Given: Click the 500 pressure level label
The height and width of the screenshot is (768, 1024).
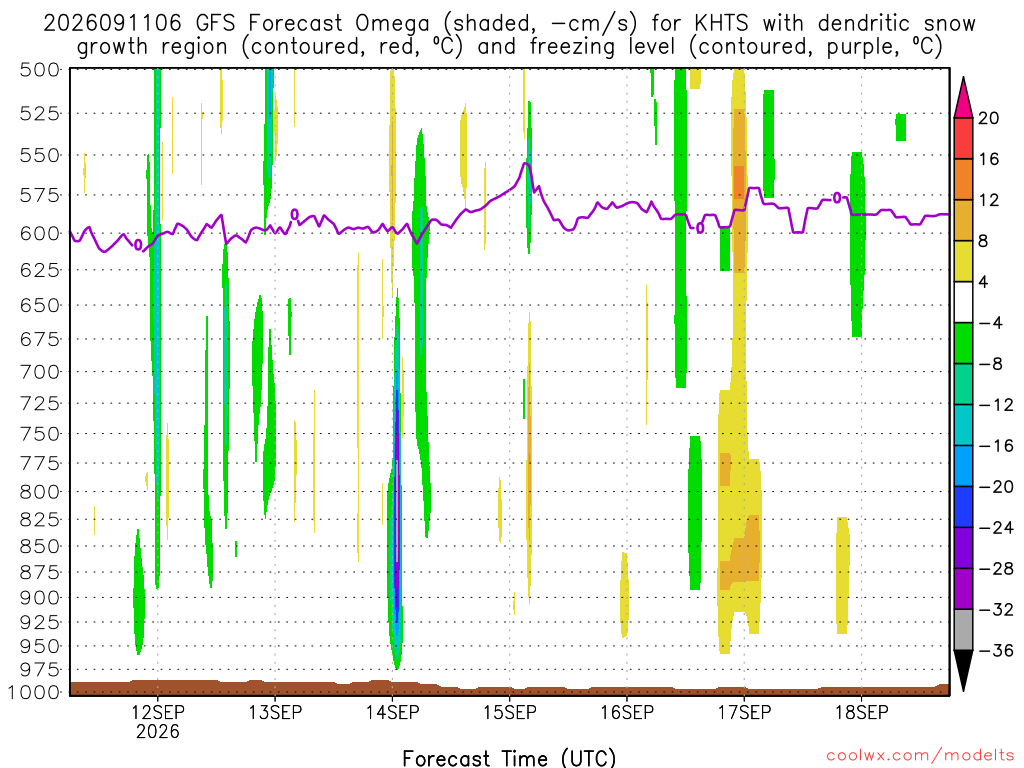Looking at the screenshot, I should [x=40, y=70].
